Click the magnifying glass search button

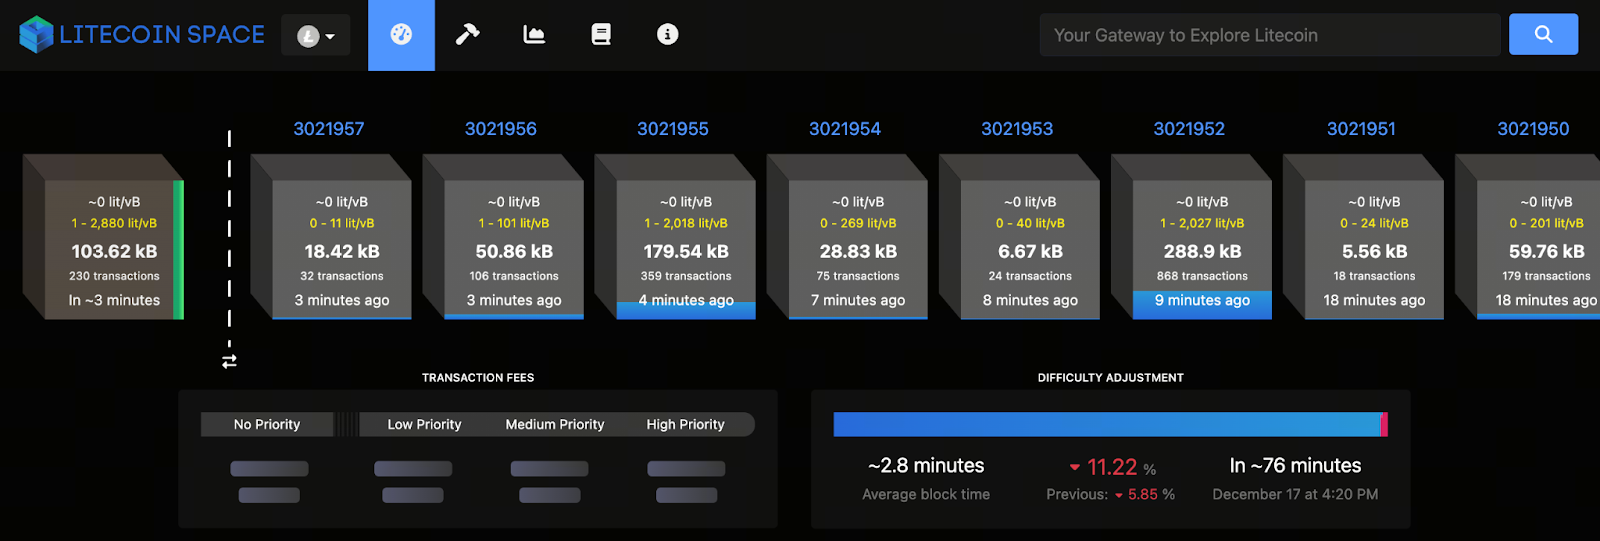tap(1543, 35)
